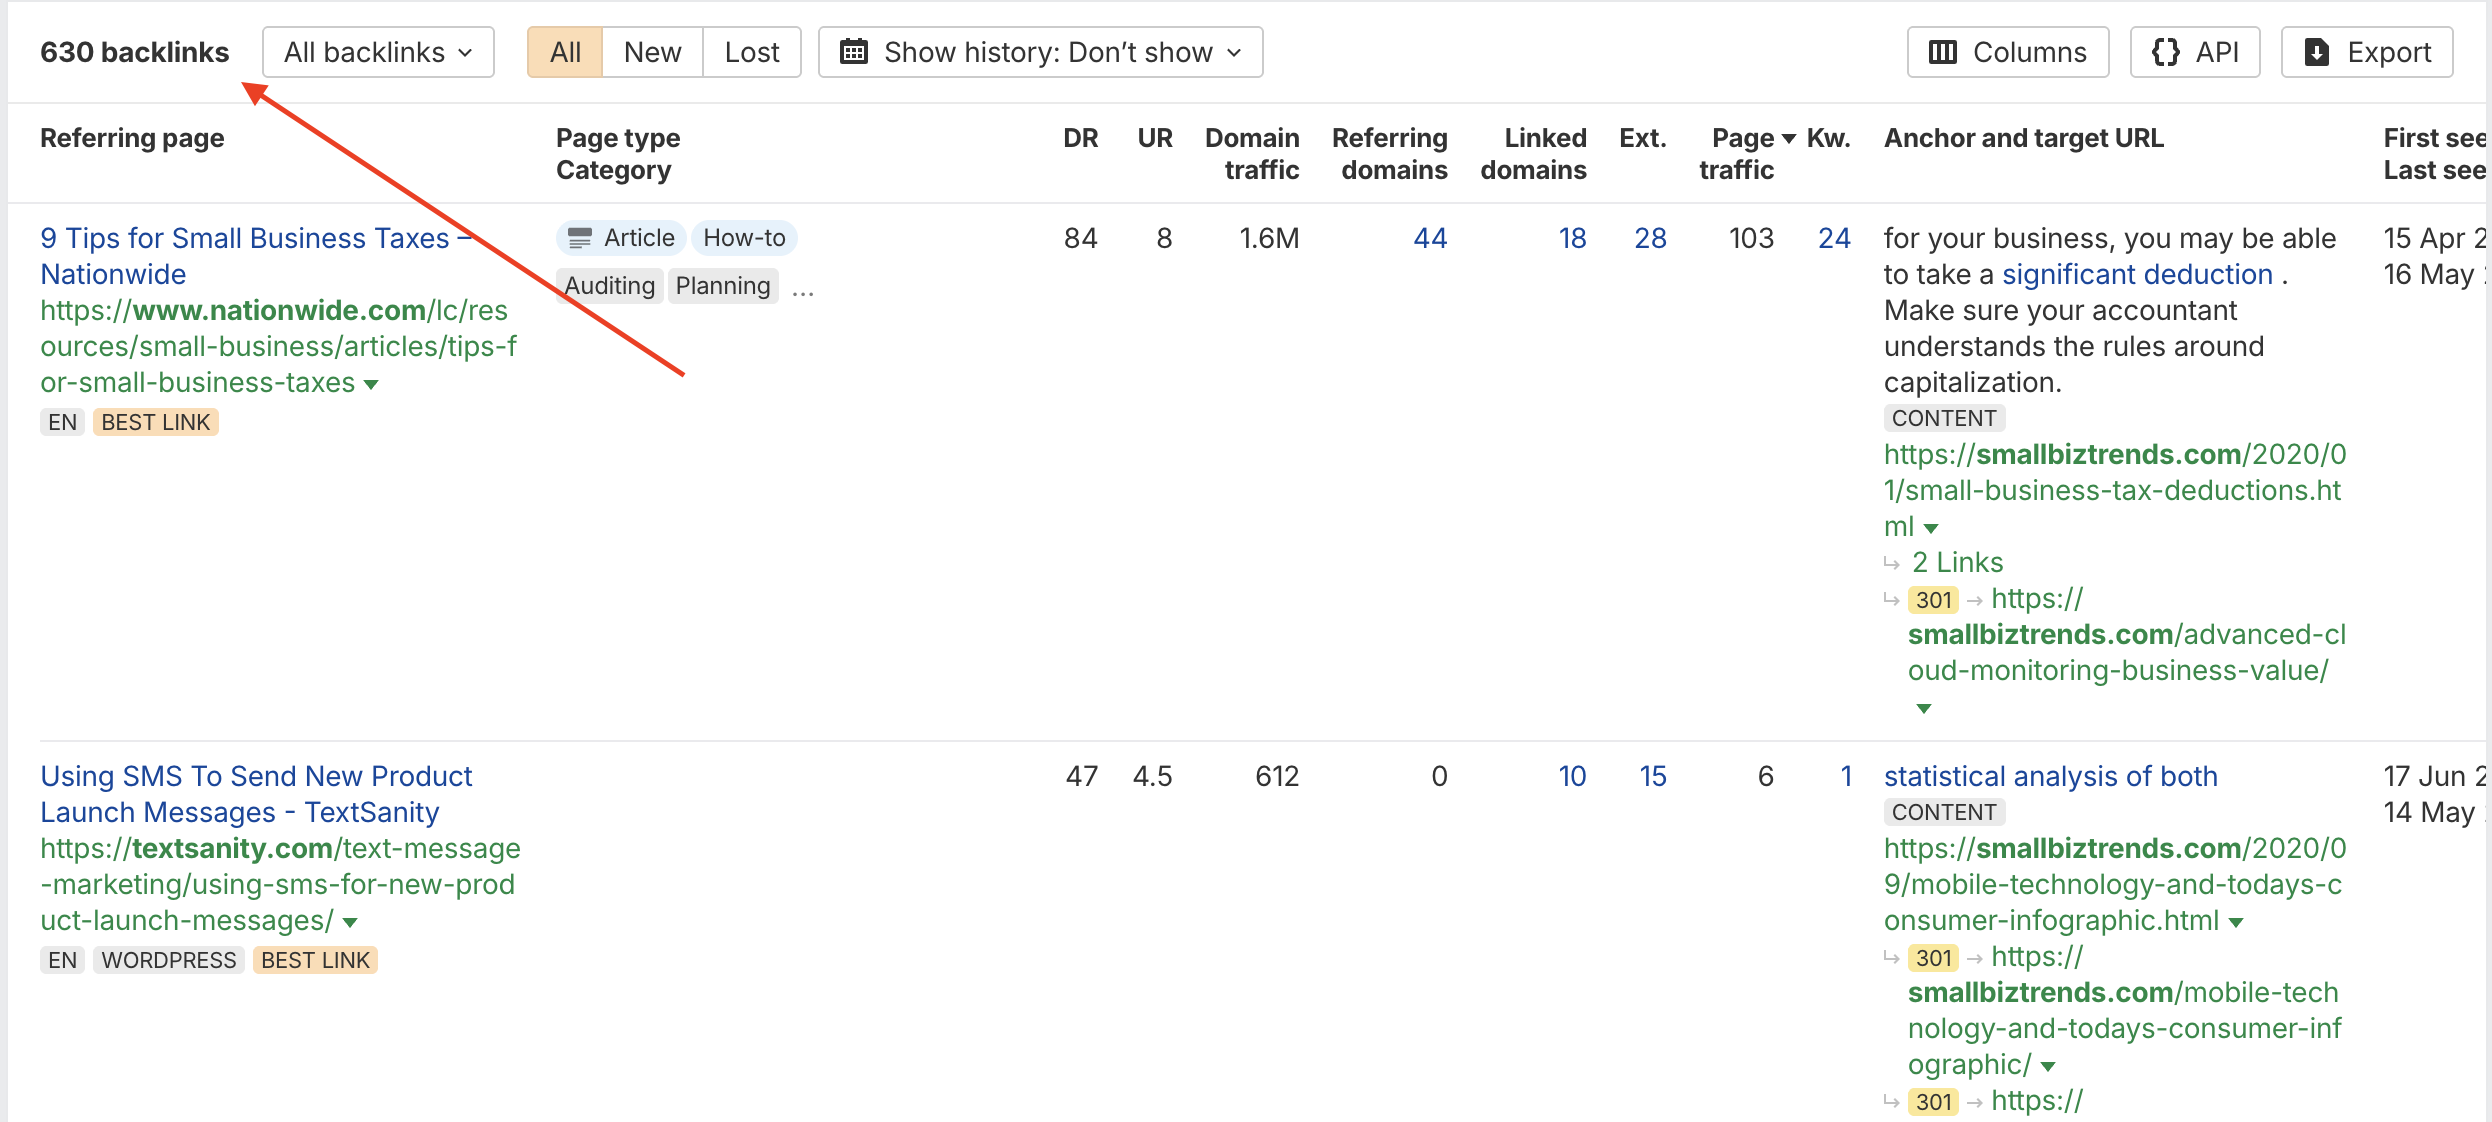Click the BEST LINK badge on Nationwide row
The image size is (2492, 1122).
pos(156,422)
